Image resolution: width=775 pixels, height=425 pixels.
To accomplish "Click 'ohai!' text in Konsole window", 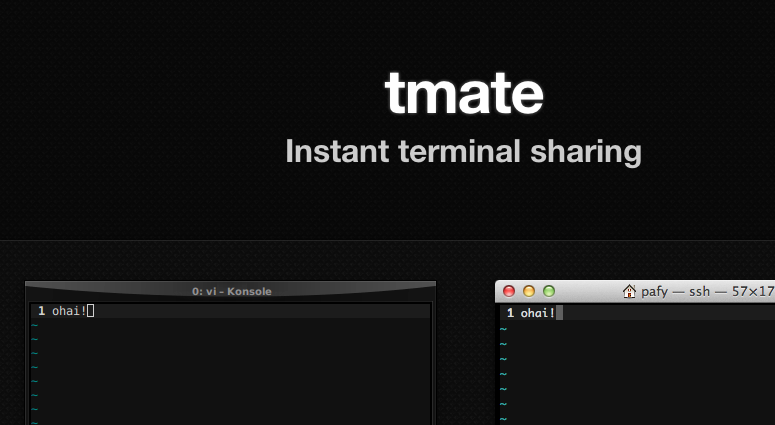I will 69,311.
